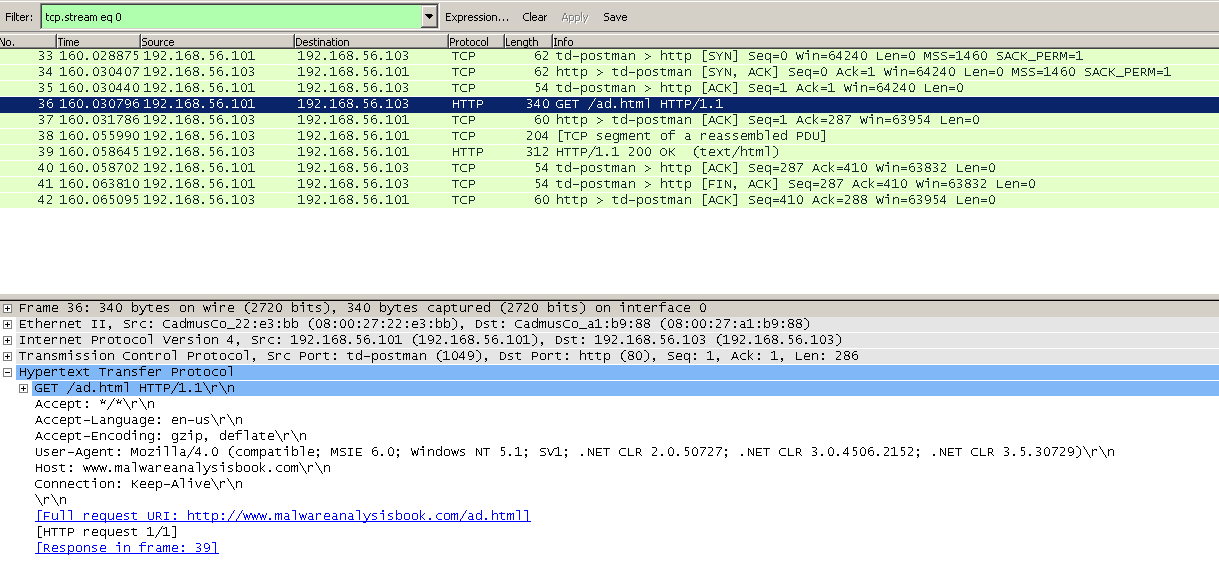Clear the display filter
Screen dimensions: 1219x574
535,17
